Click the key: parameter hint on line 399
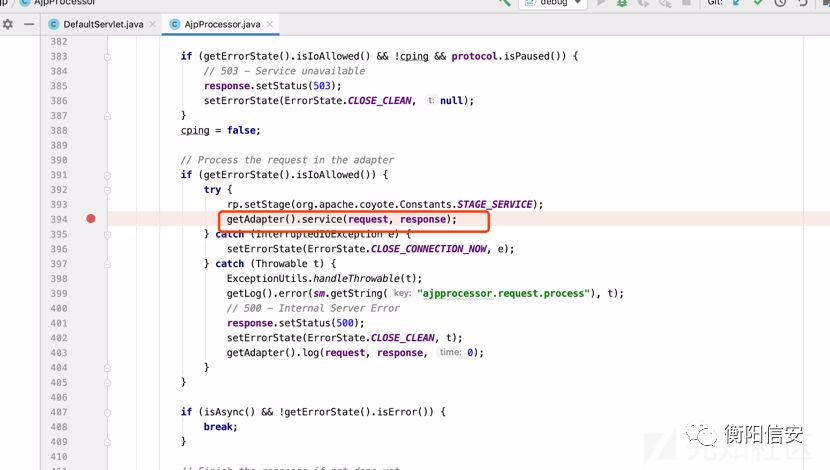The height and width of the screenshot is (470, 830). coord(402,293)
